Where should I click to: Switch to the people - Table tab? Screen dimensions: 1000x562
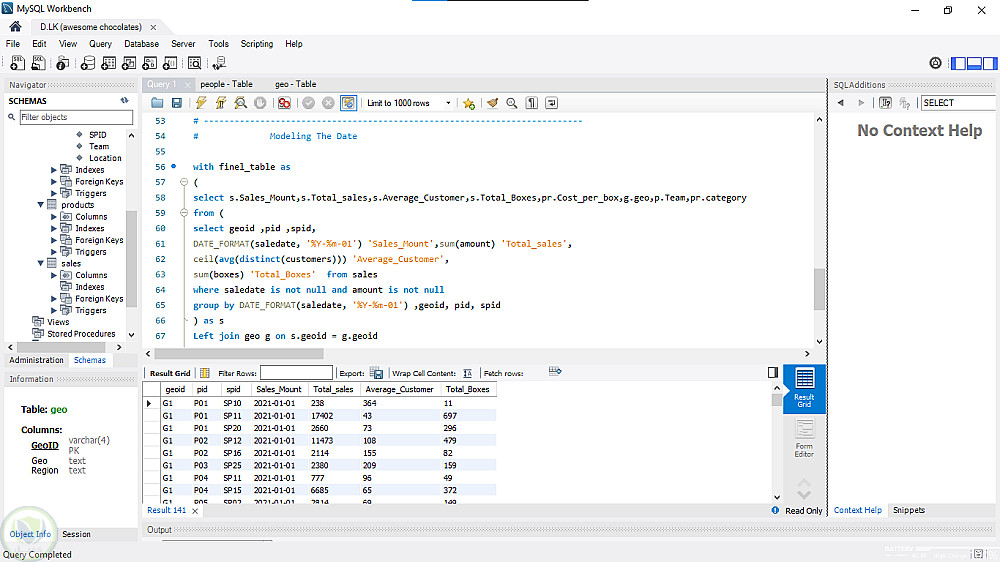(x=226, y=84)
